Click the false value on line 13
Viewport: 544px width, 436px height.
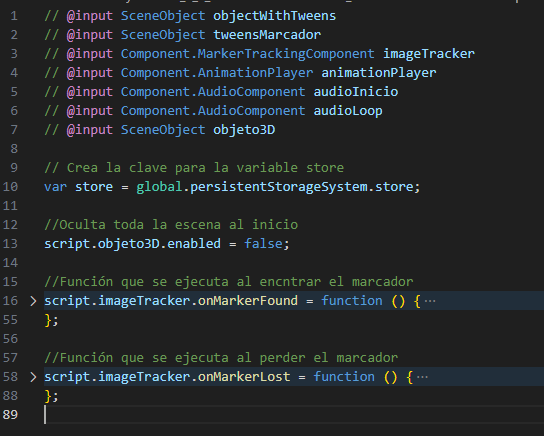click(264, 244)
